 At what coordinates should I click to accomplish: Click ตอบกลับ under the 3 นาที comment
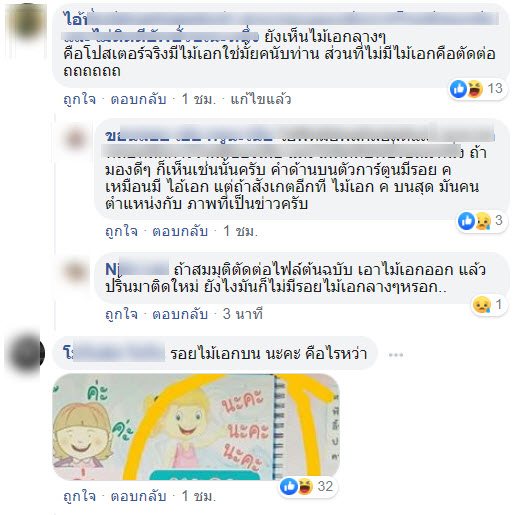[180, 314]
